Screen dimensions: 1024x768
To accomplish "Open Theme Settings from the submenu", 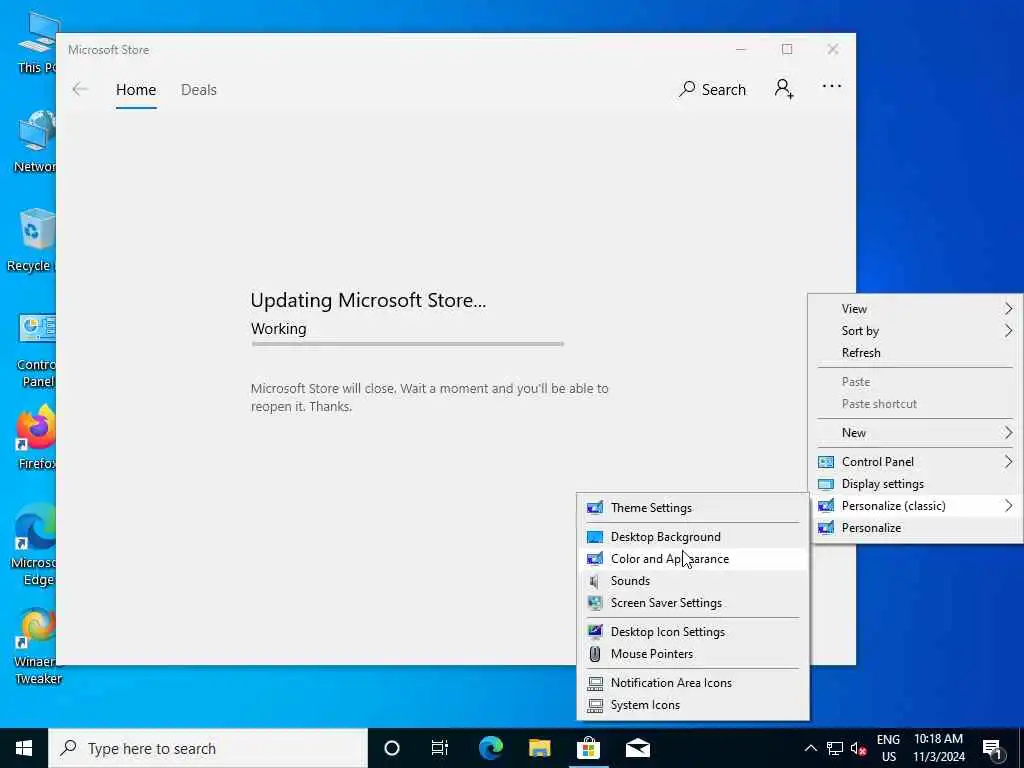I will point(693,507).
